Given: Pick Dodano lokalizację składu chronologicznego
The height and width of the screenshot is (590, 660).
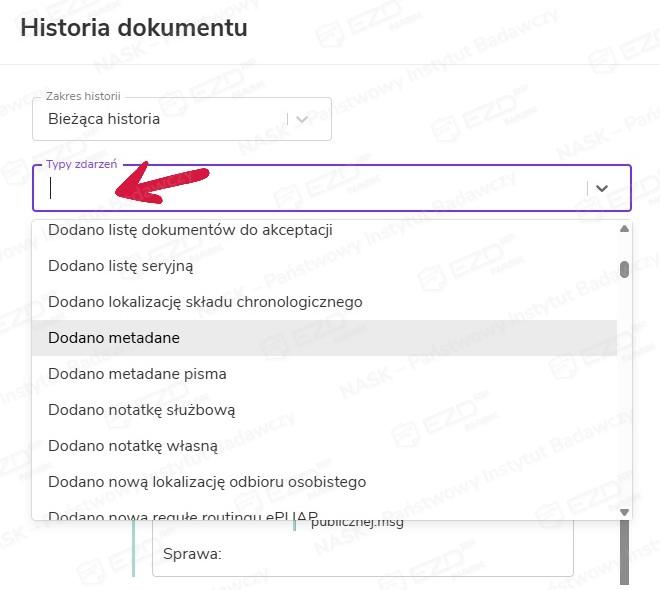Looking at the screenshot, I should pos(205,302).
